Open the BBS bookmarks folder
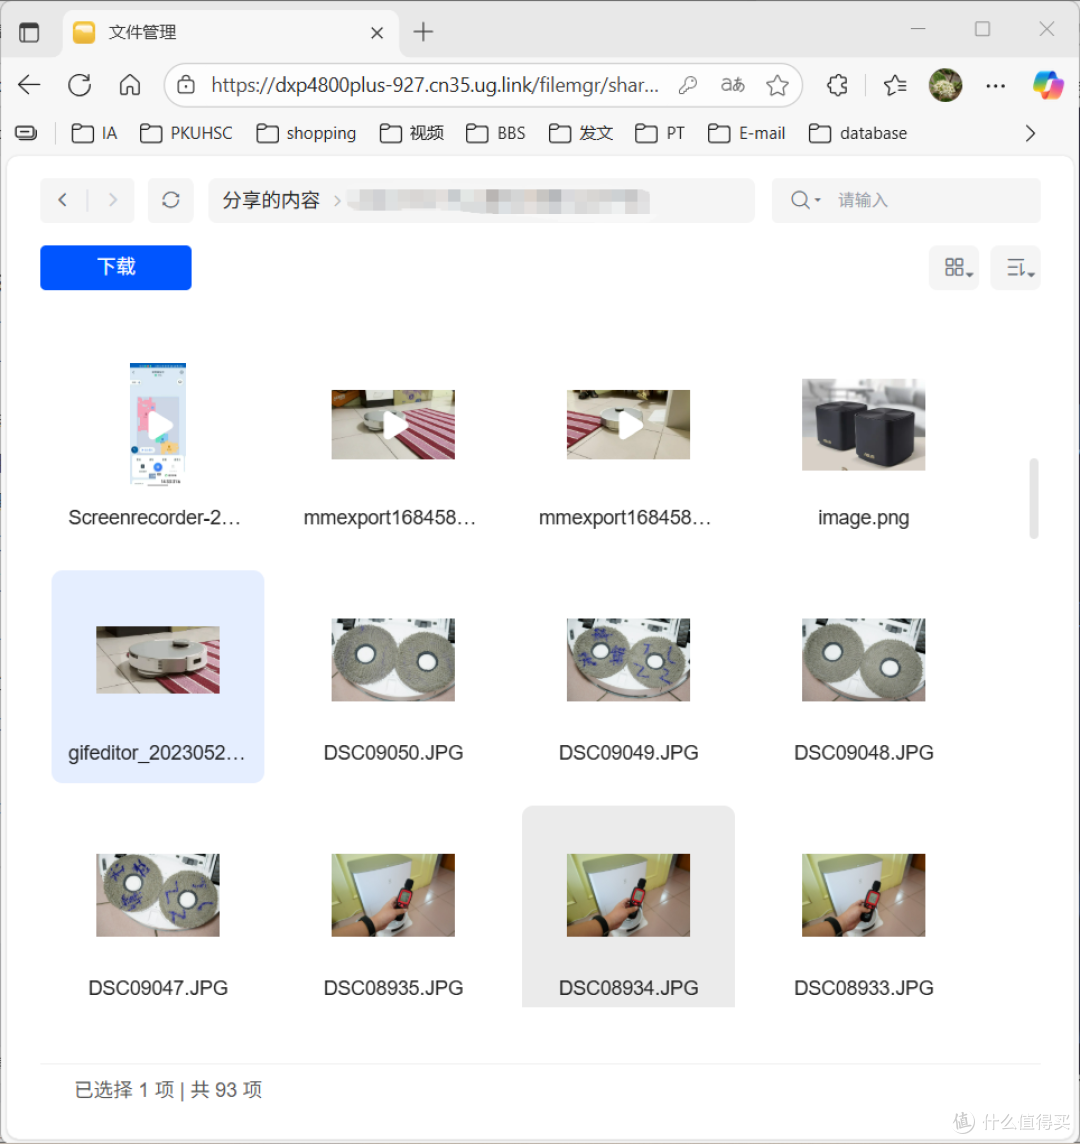Viewport: 1080px width, 1144px height. click(x=495, y=134)
